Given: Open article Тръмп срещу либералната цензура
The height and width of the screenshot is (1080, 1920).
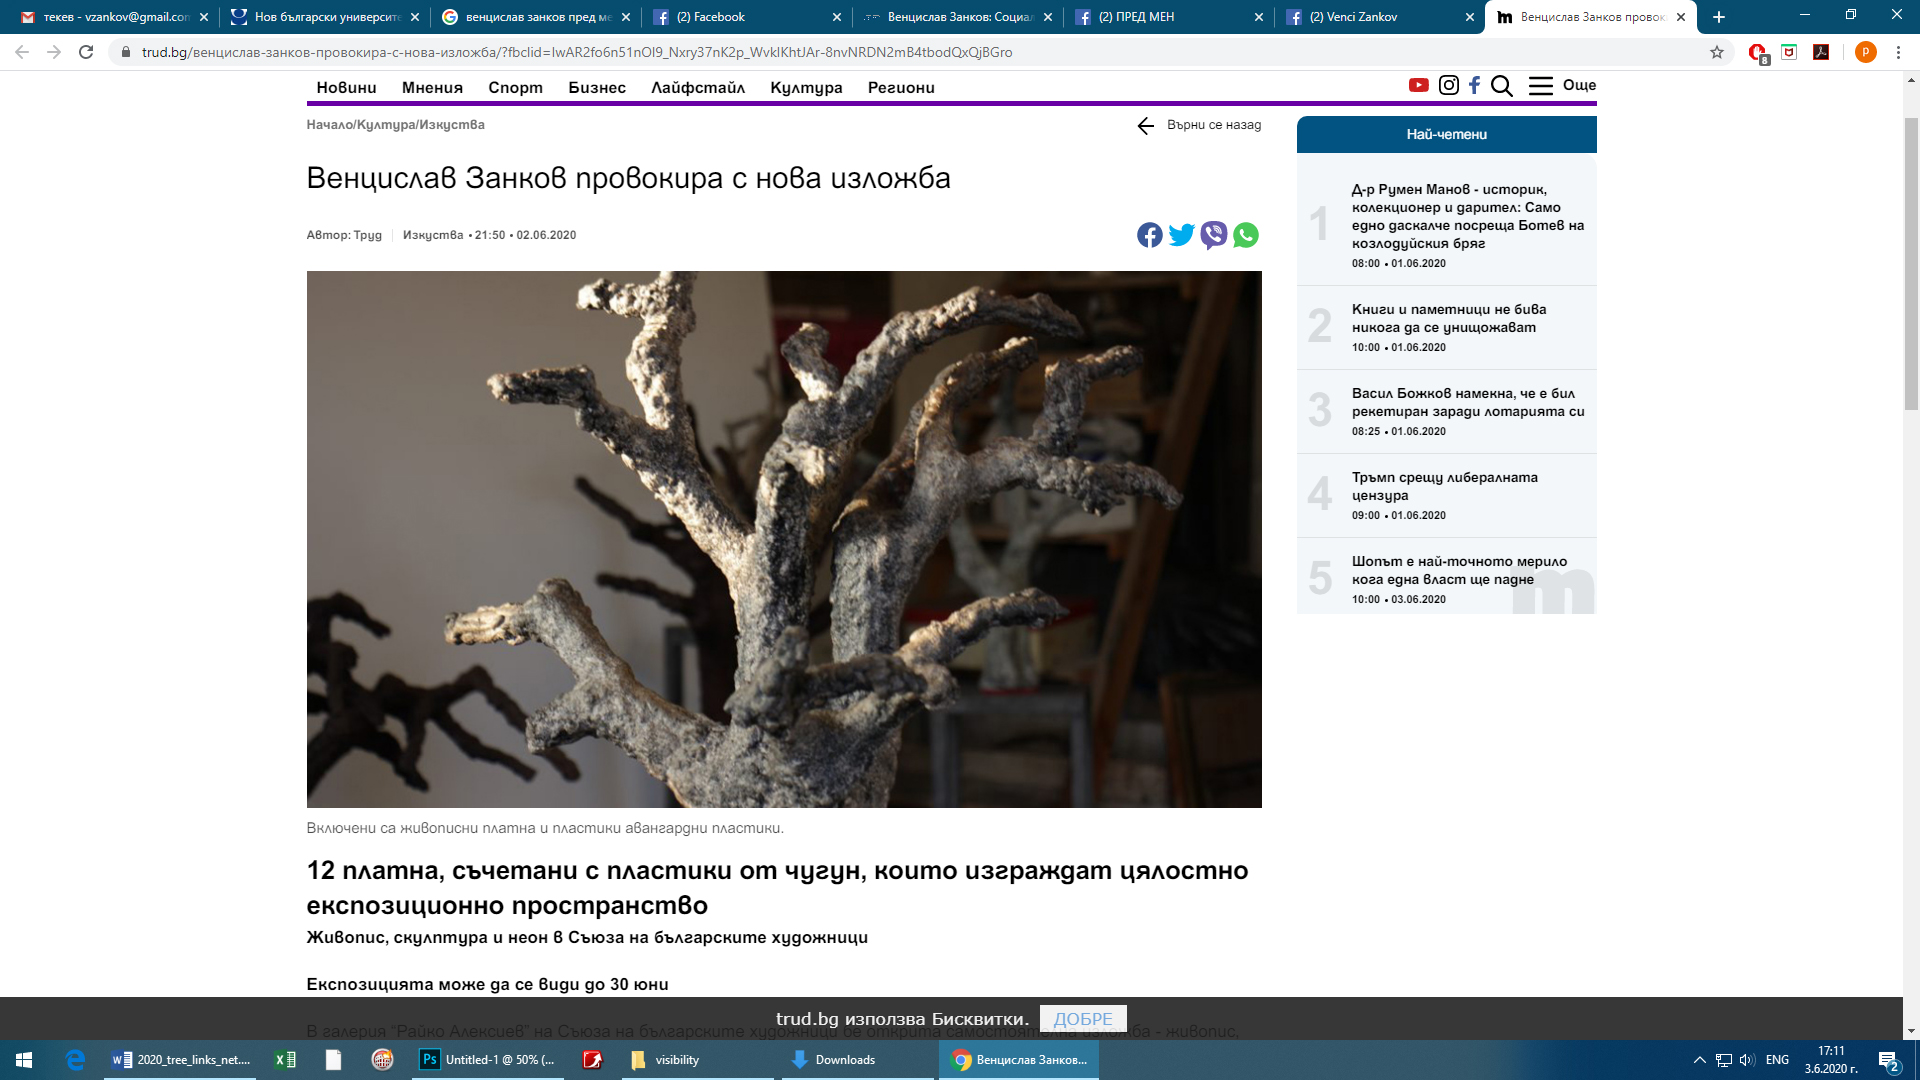Looking at the screenshot, I should [x=1445, y=487].
